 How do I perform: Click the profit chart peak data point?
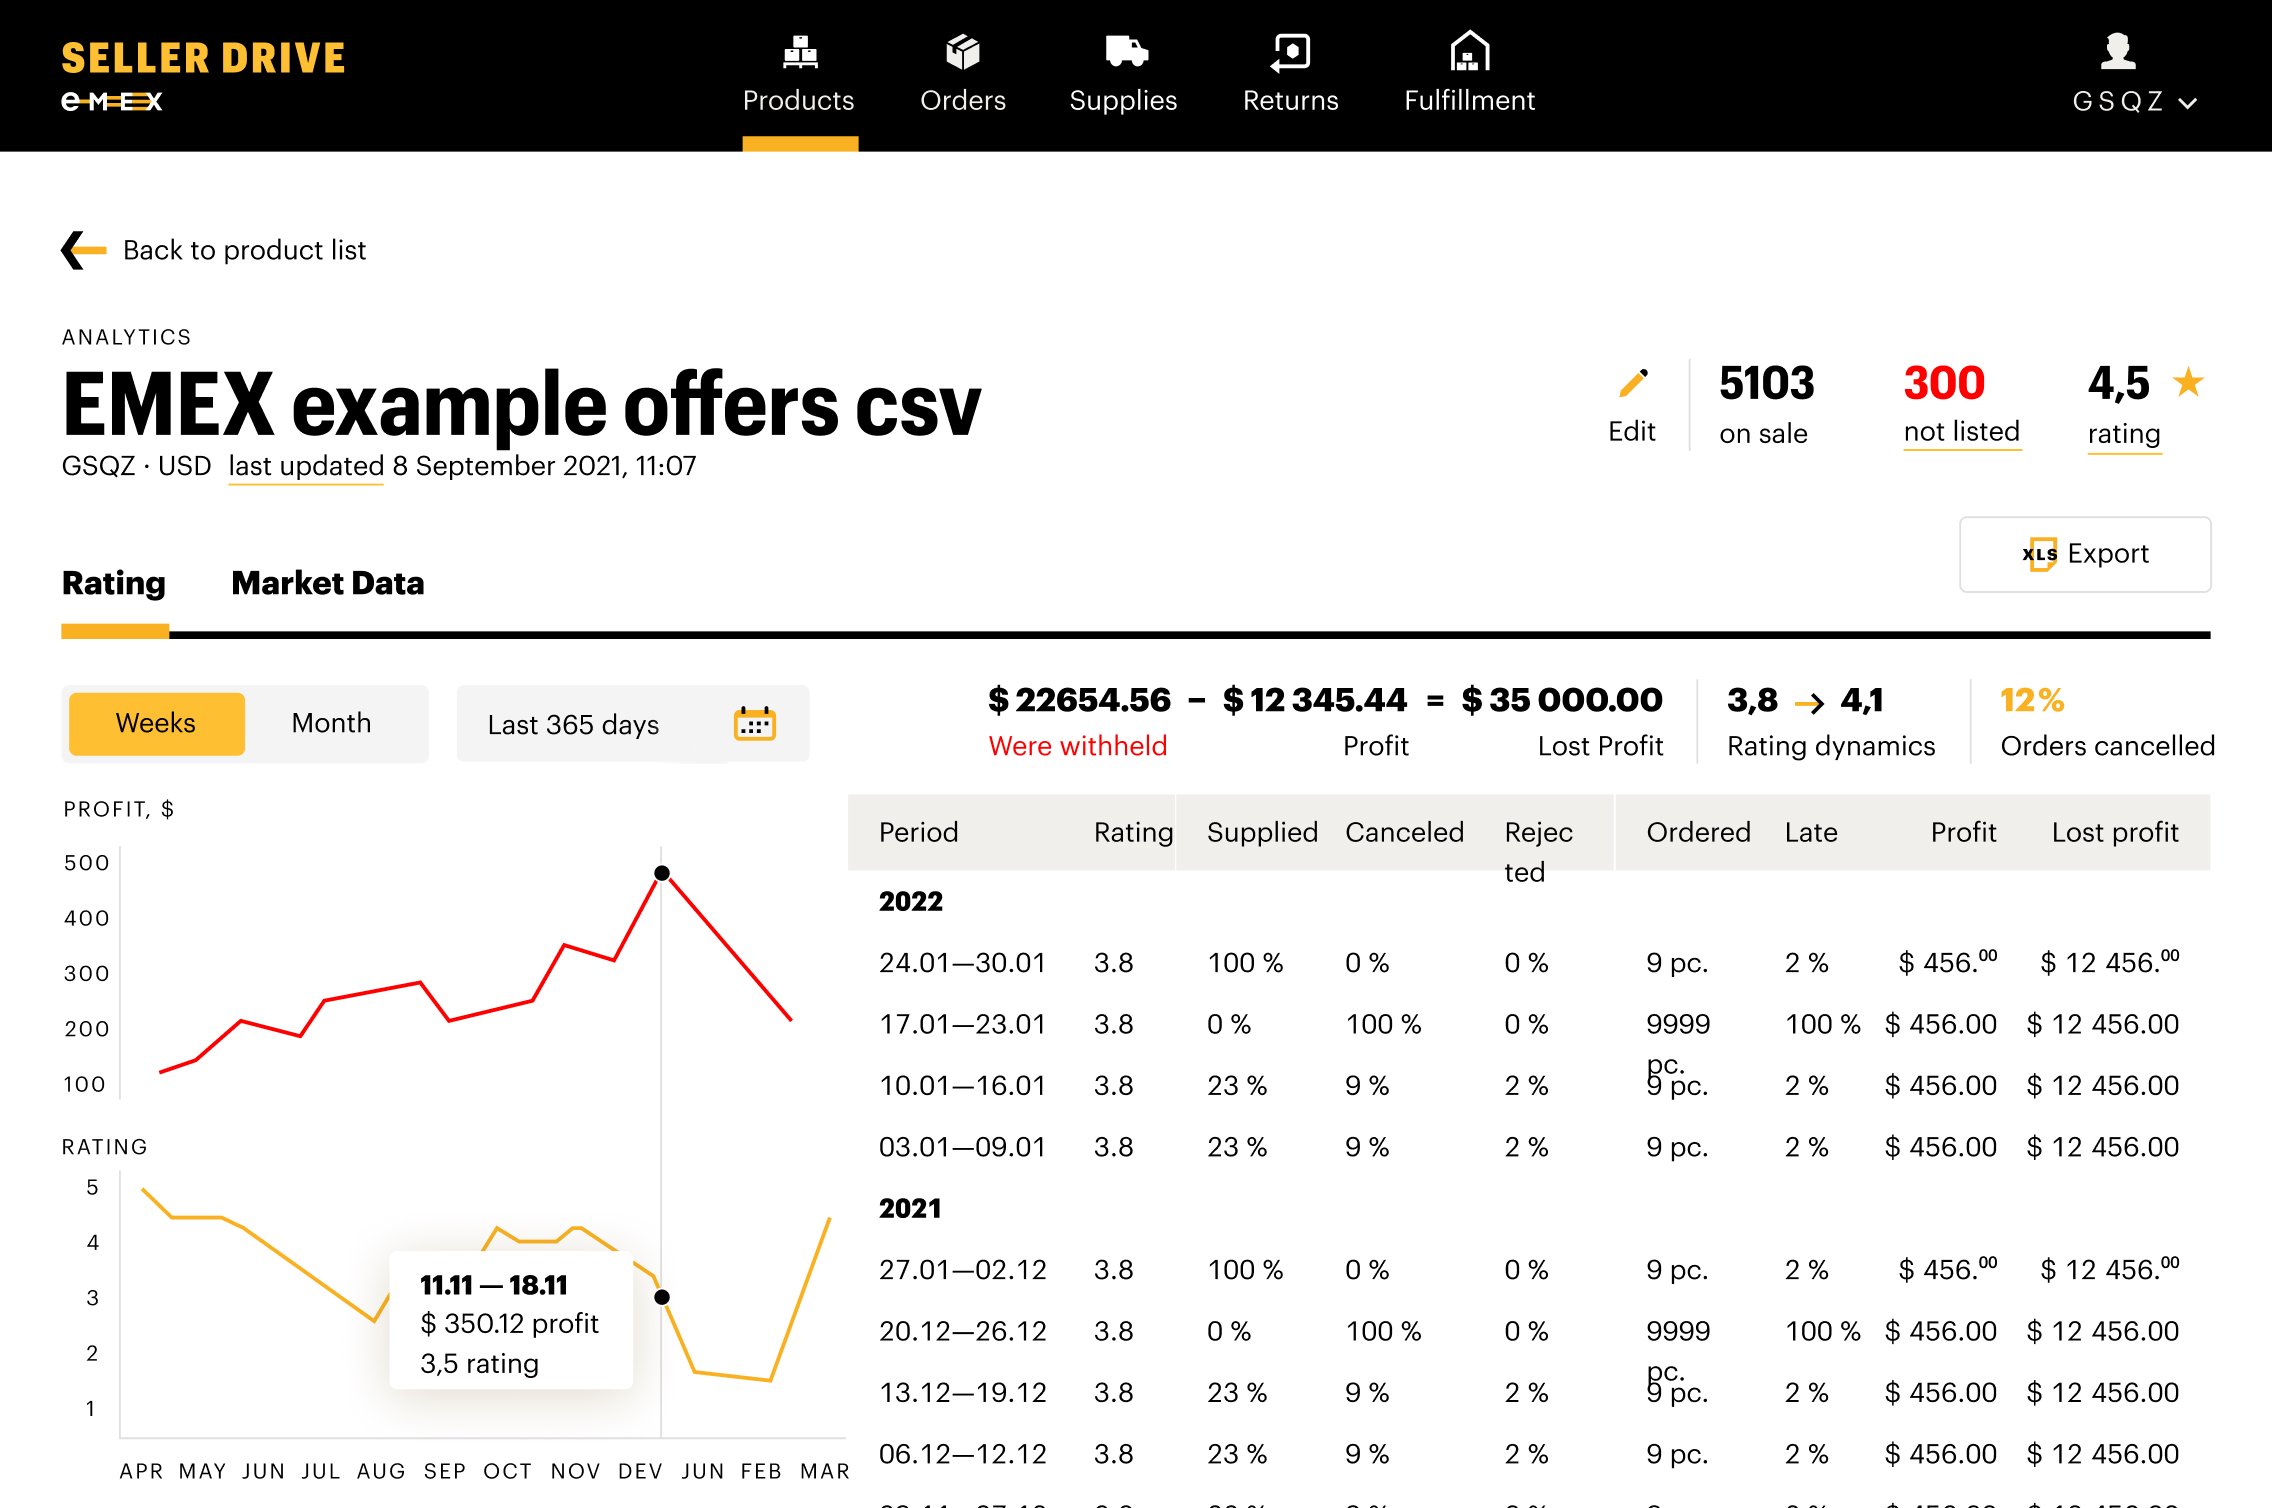coord(662,873)
